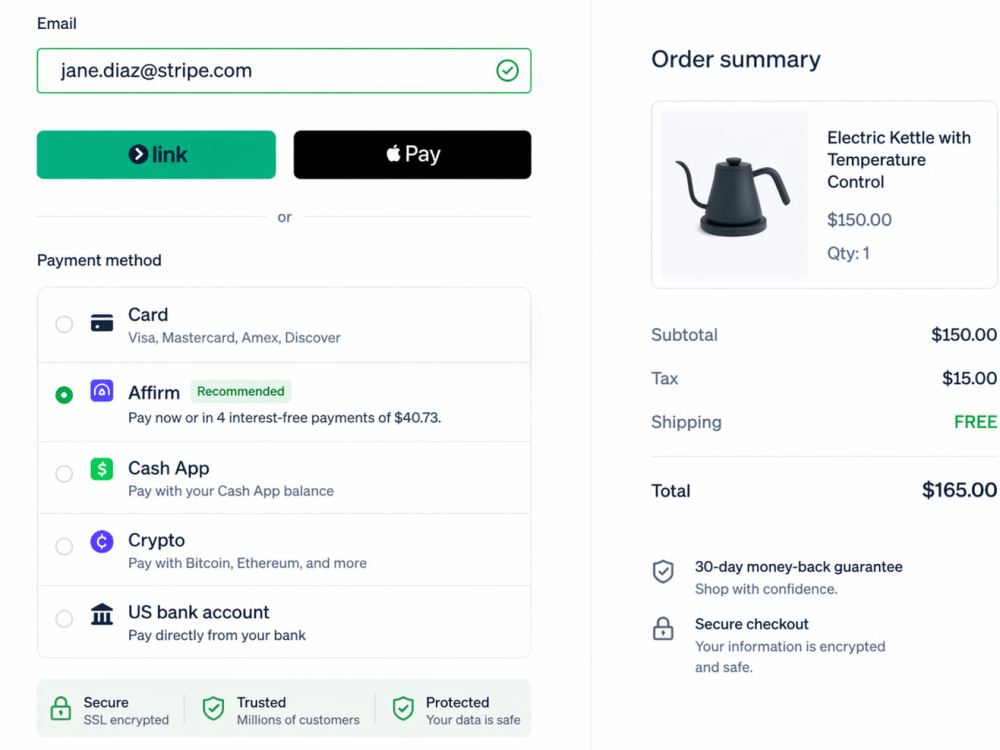The width and height of the screenshot is (1000, 750).
Task: Click the purple Crypto coin icon
Action: (x=102, y=541)
